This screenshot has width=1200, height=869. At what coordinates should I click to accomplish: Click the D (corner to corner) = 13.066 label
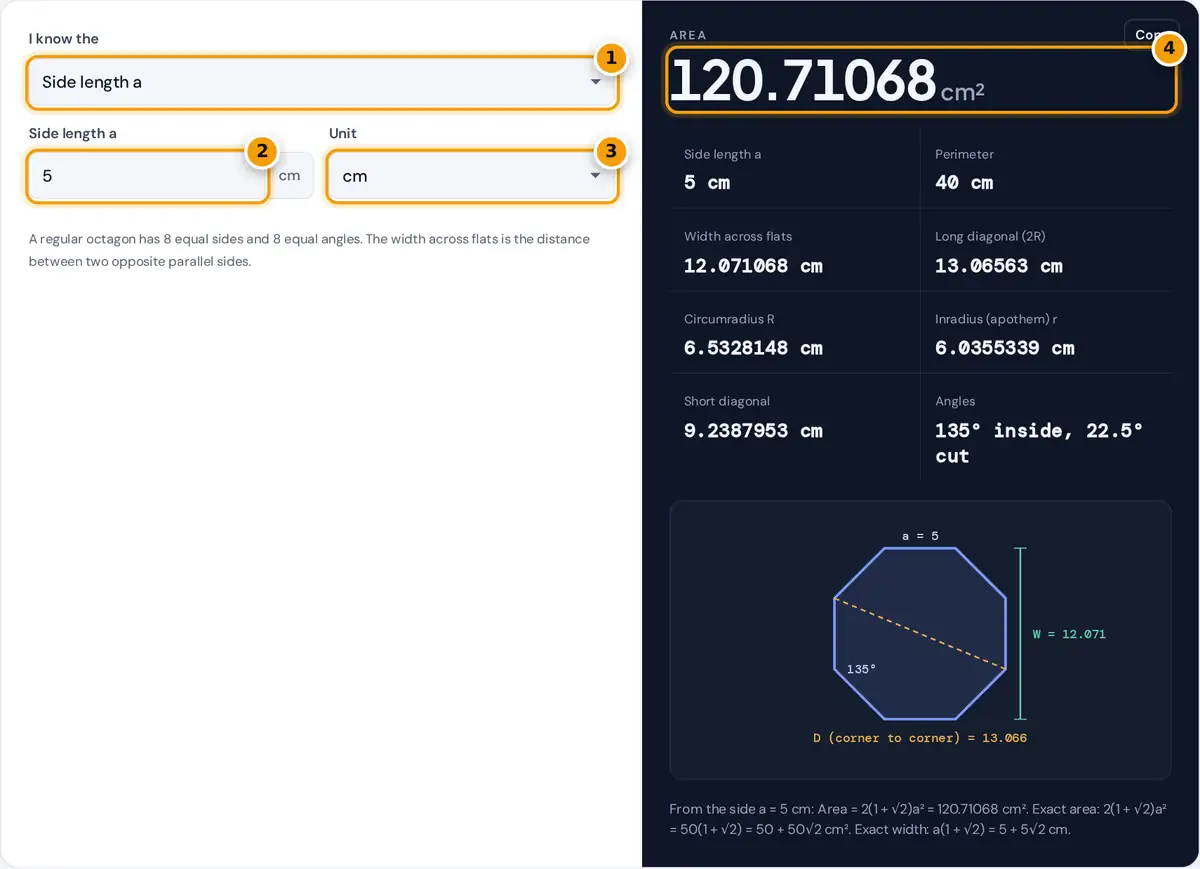920,738
